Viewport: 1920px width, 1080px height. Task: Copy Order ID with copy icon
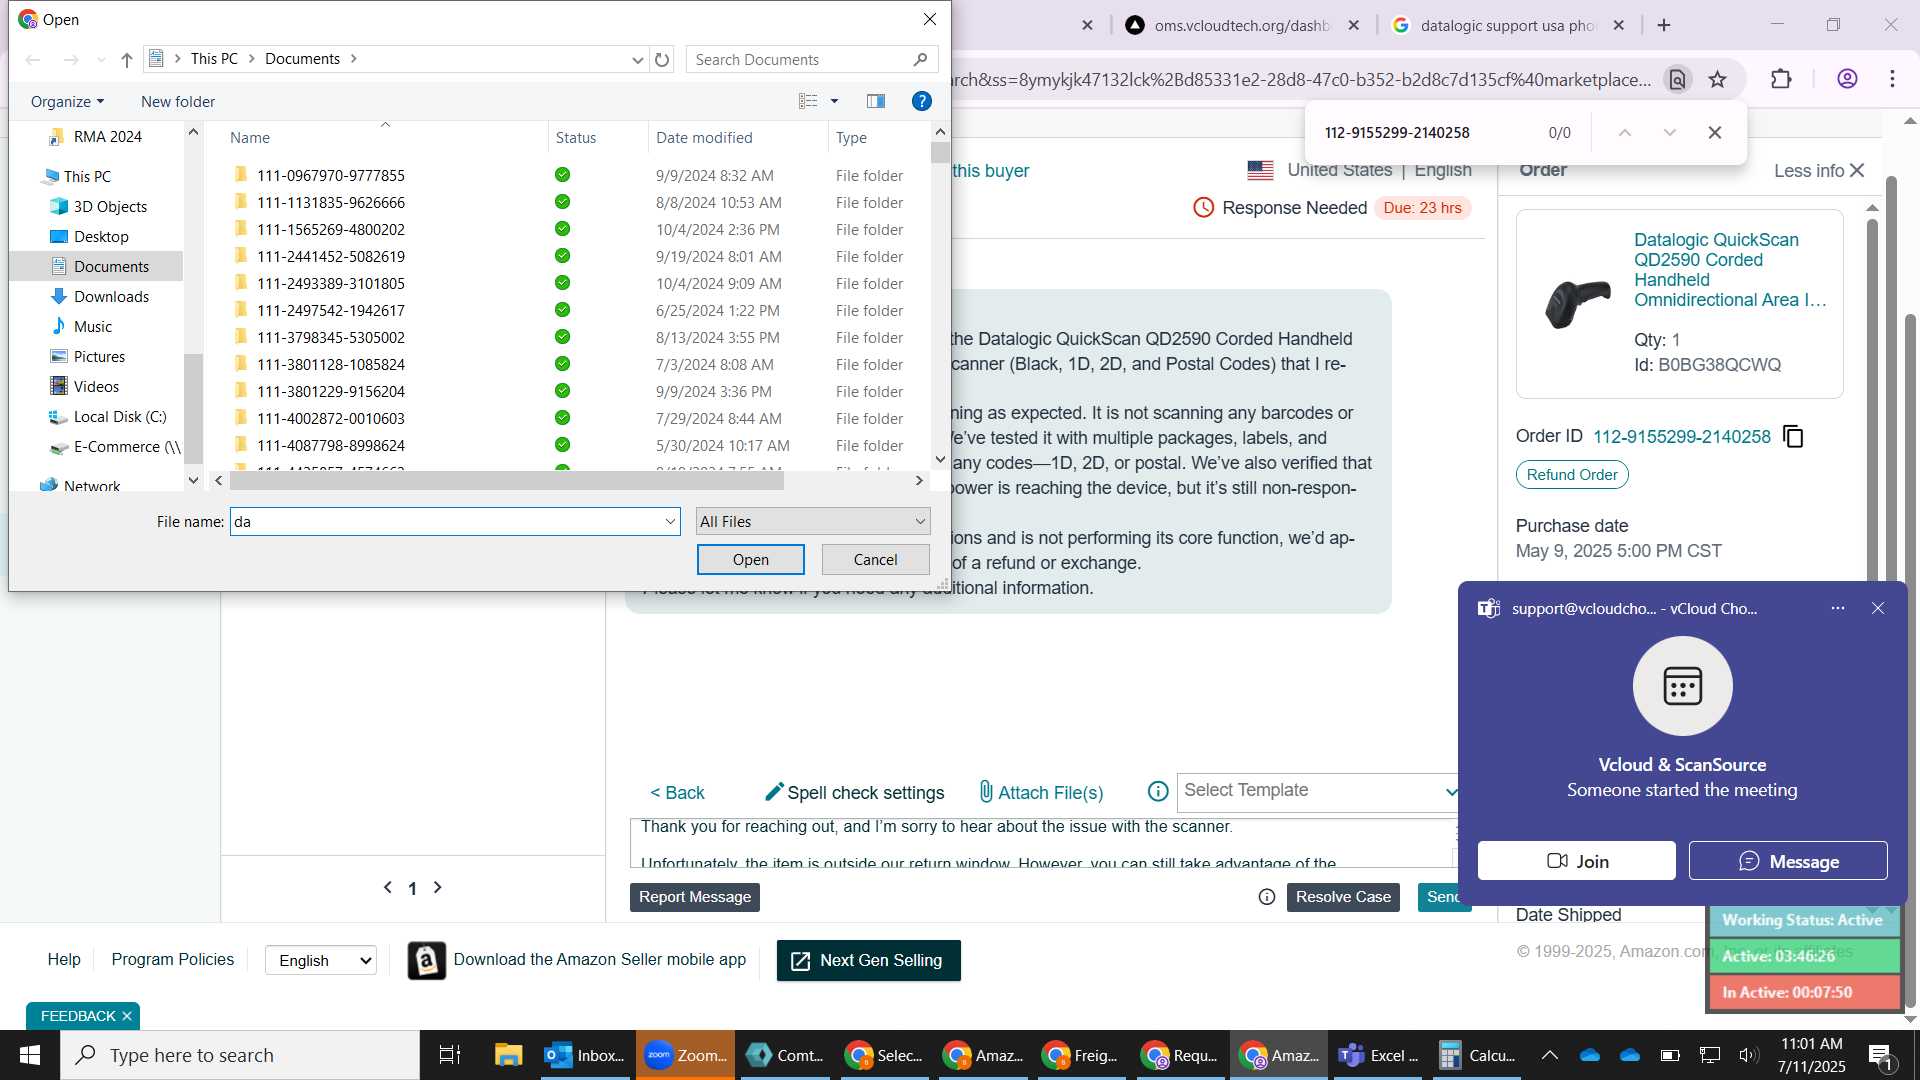pyautogui.click(x=1794, y=437)
